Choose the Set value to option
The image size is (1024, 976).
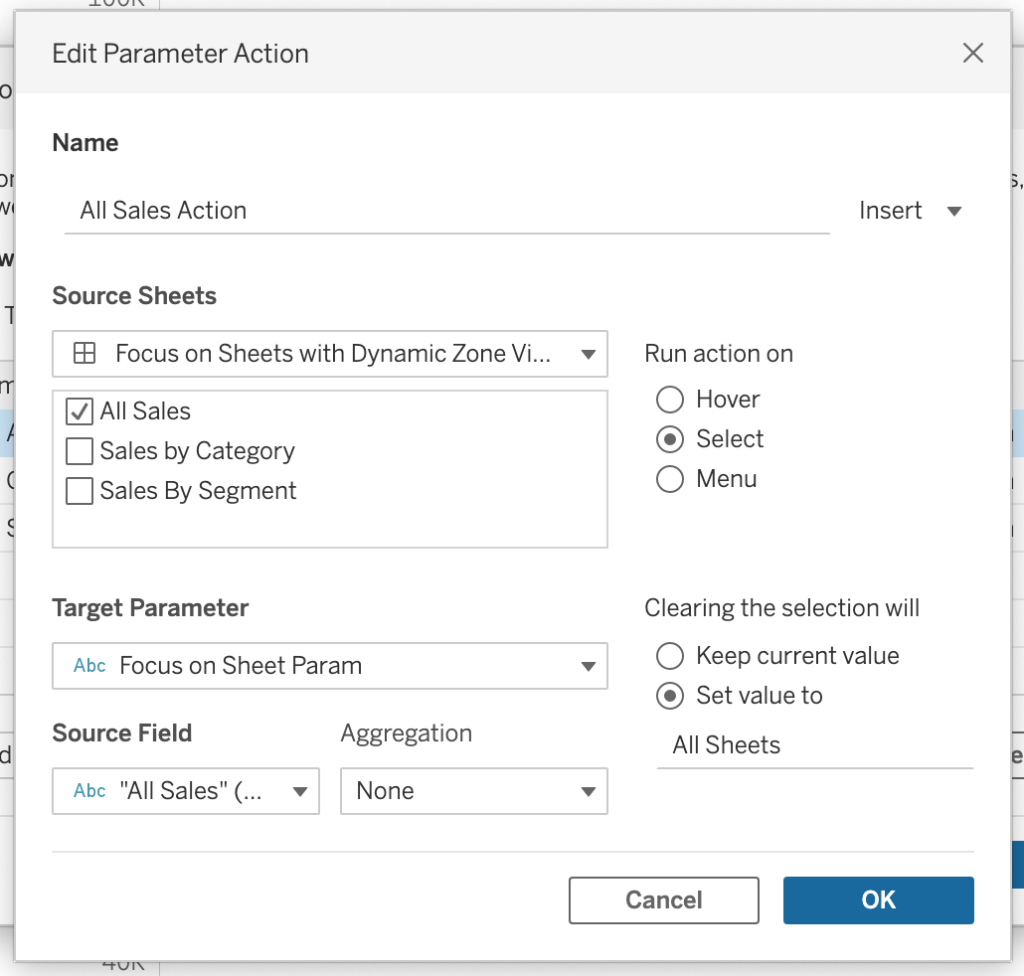[670, 696]
